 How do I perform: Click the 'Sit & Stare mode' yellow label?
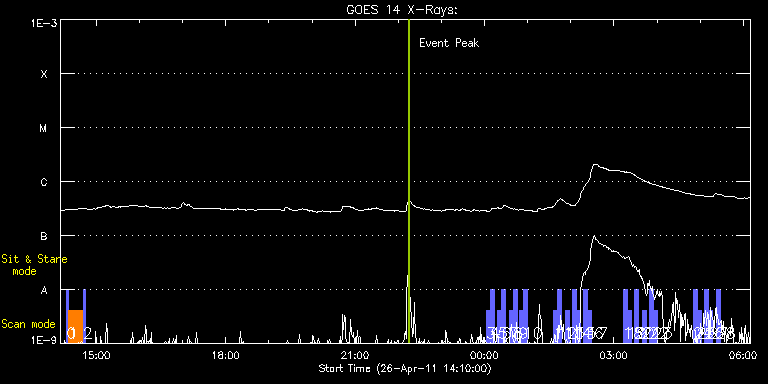pos(34,264)
